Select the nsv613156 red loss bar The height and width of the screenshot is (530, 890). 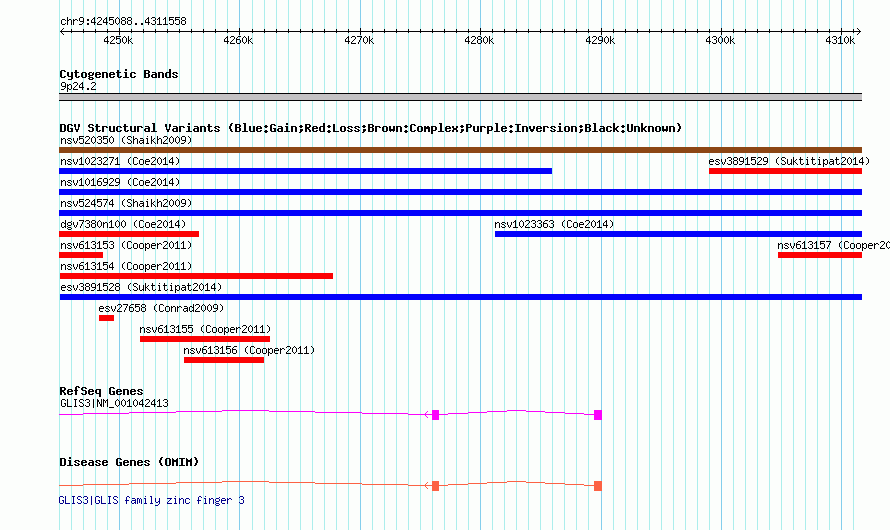coord(224,360)
